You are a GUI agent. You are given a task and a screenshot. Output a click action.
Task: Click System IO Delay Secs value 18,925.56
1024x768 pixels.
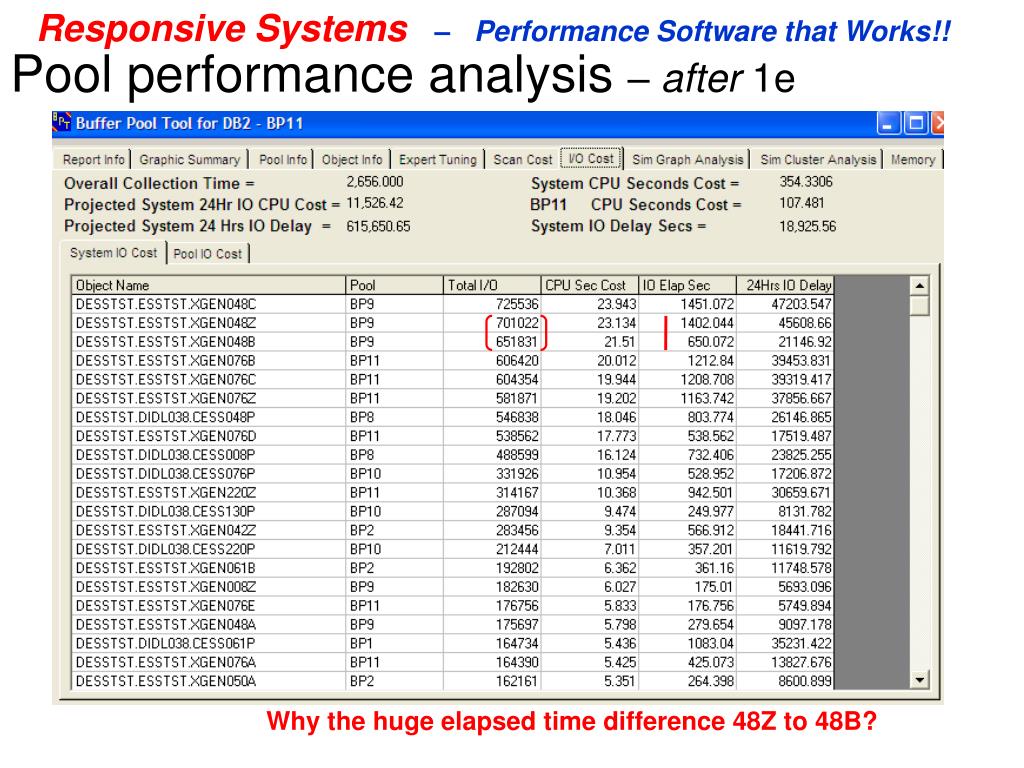pos(808,227)
